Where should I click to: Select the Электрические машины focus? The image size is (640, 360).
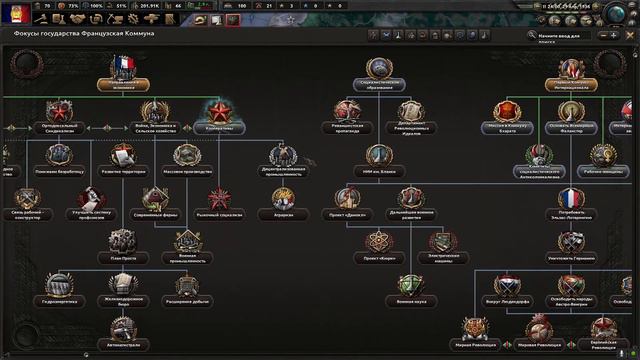[x=443, y=248]
